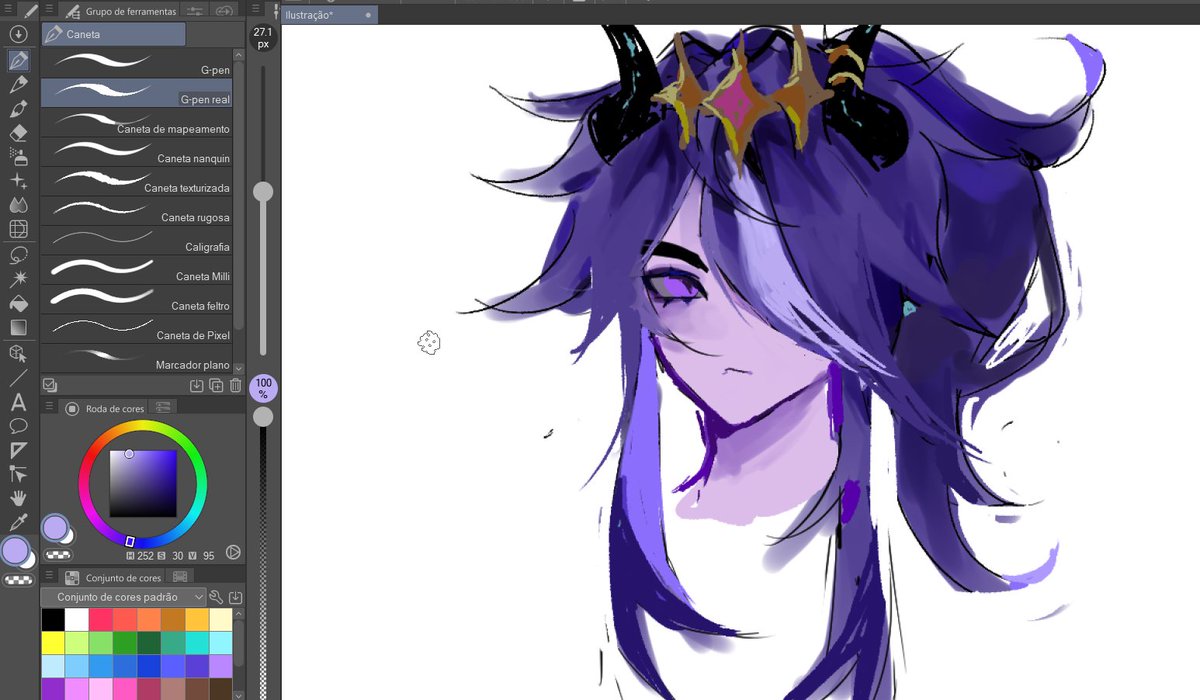Select the straight Line figure tool

coord(18,378)
